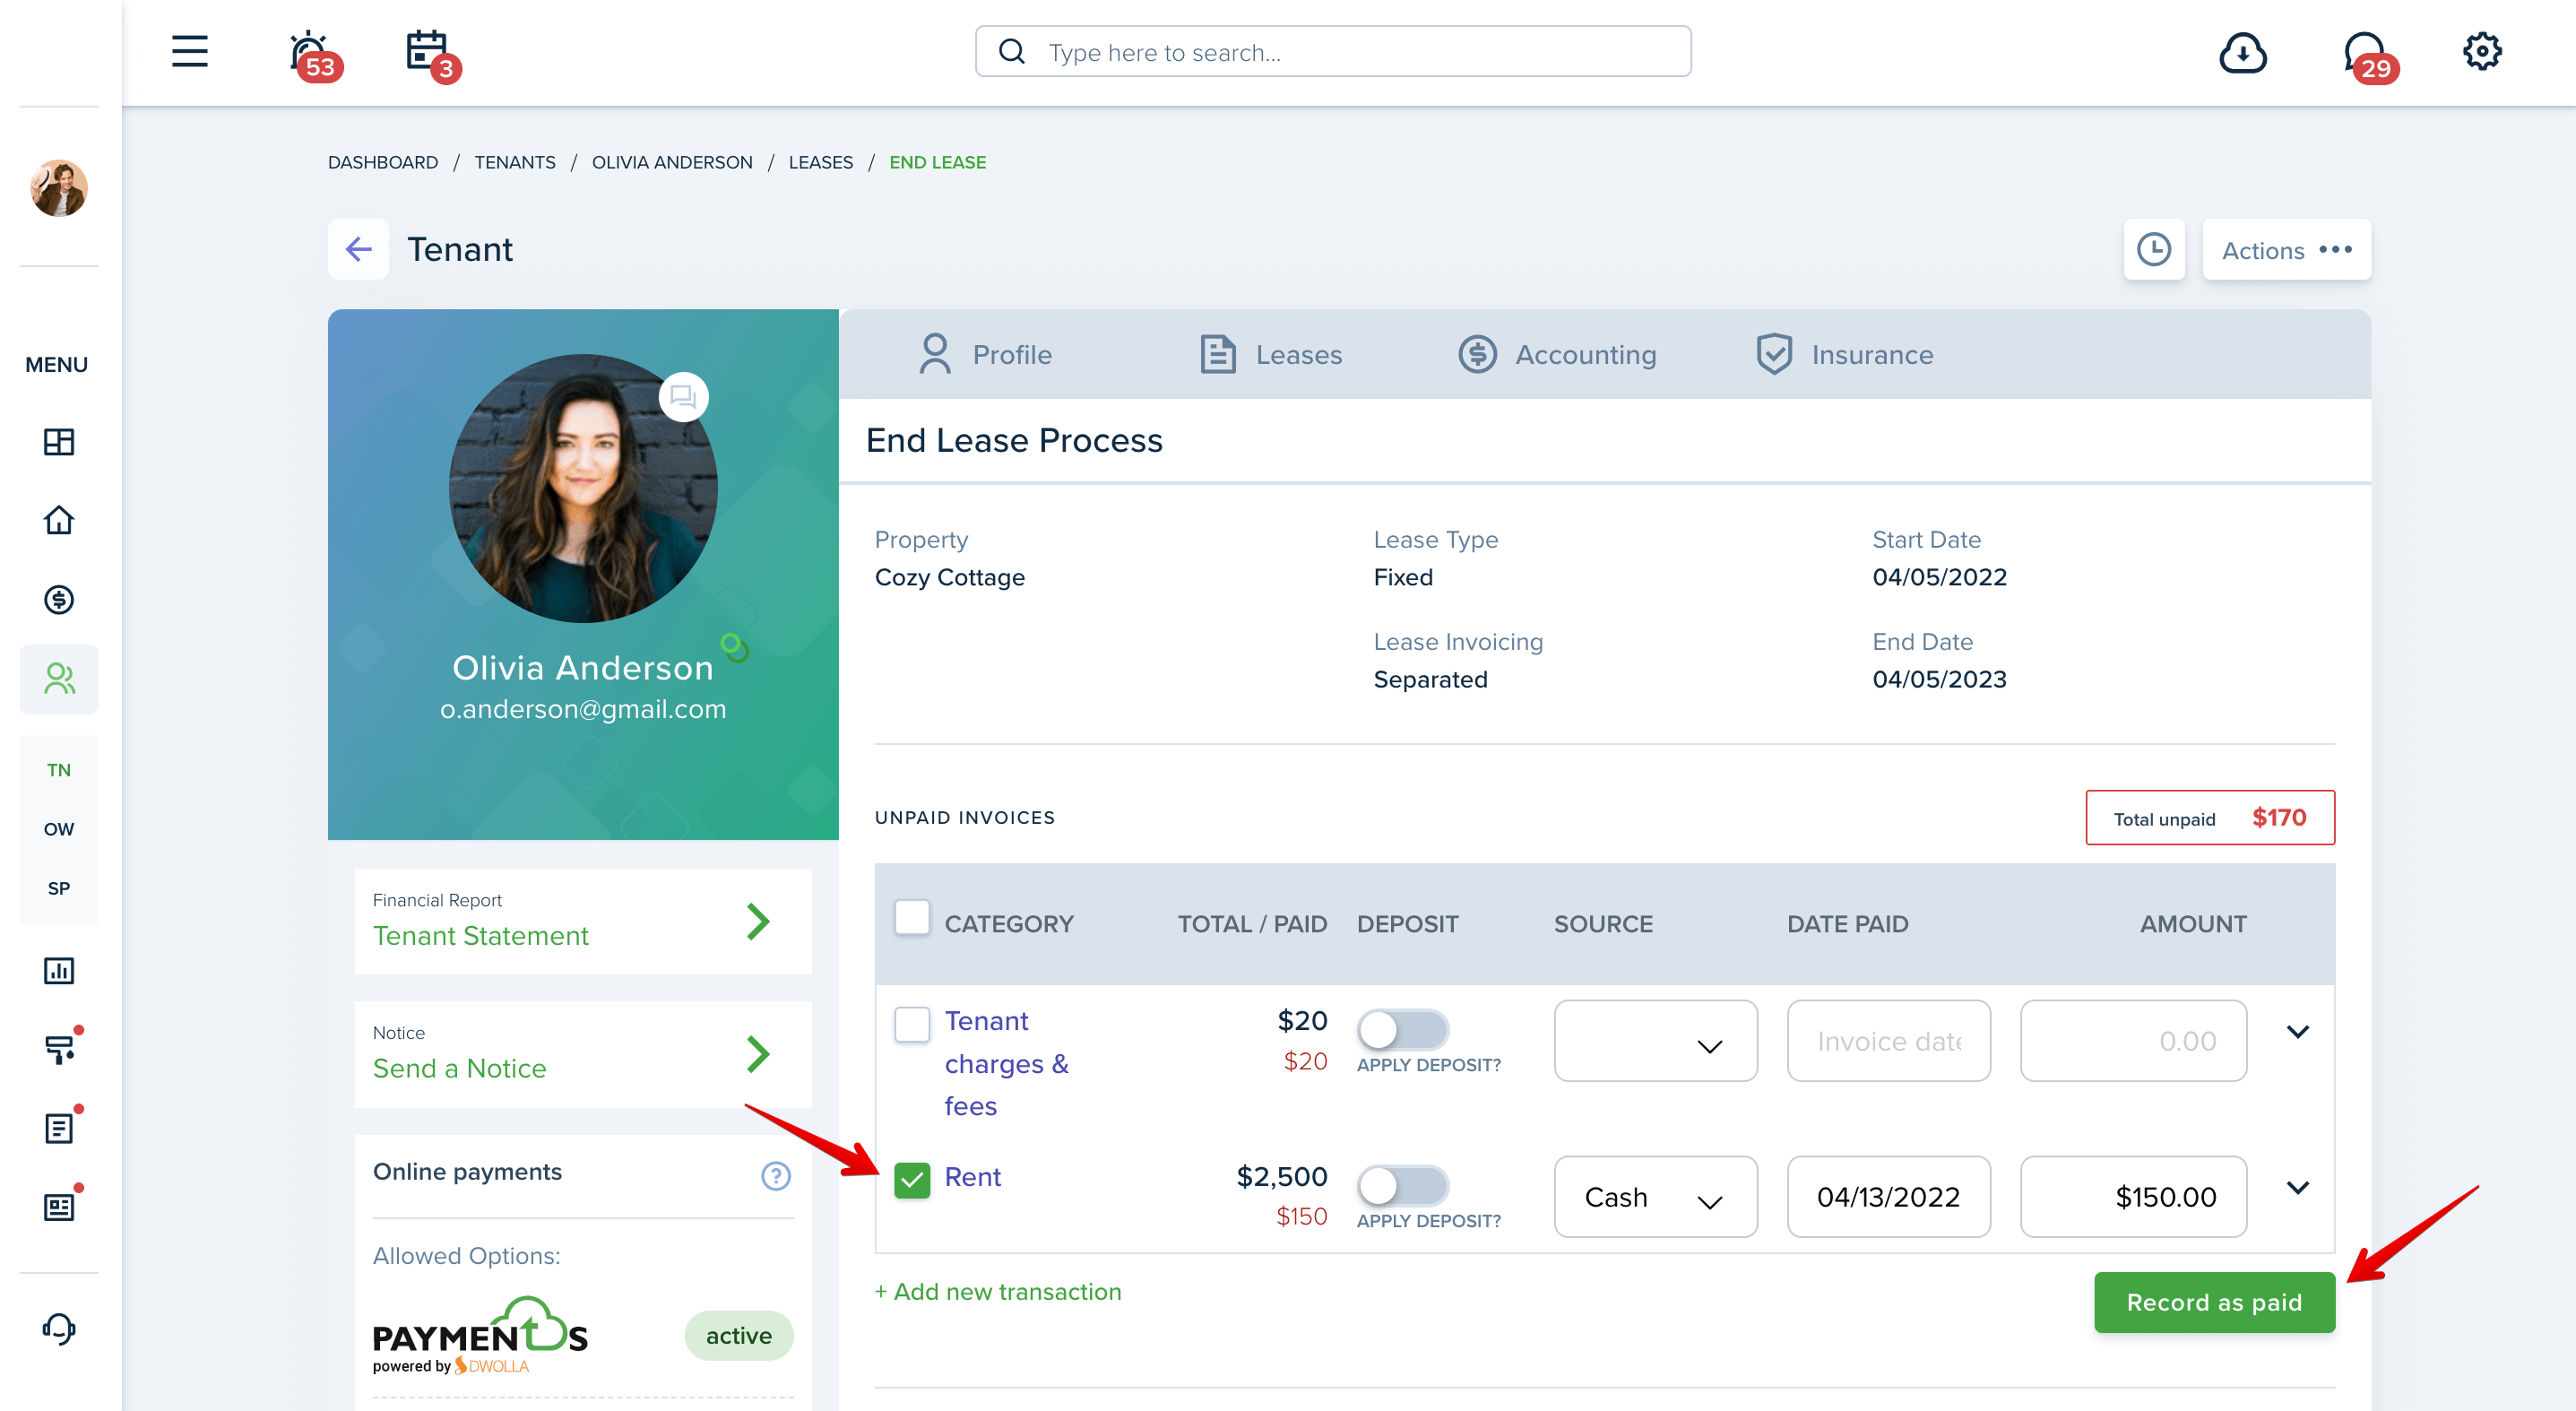Image resolution: width=2576 pixels, height=1411 pixels.
Task: Go to Olivia Anderson breadcrumb
Action: [672, 162]
